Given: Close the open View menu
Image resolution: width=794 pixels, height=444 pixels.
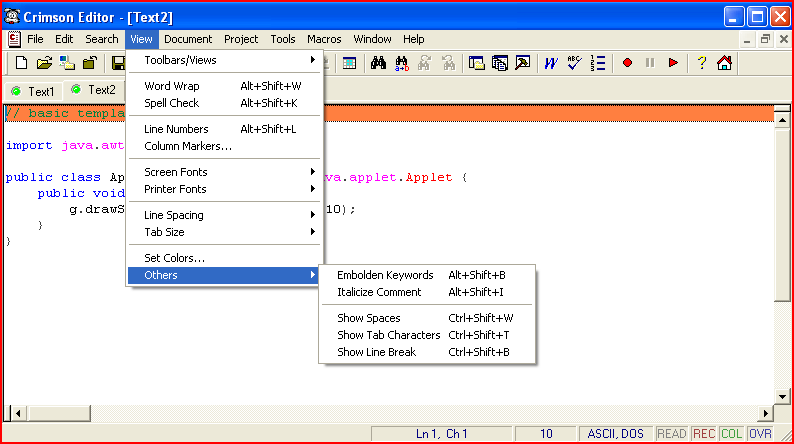Looking at the screenshot, I should click(x=141, y=39).
